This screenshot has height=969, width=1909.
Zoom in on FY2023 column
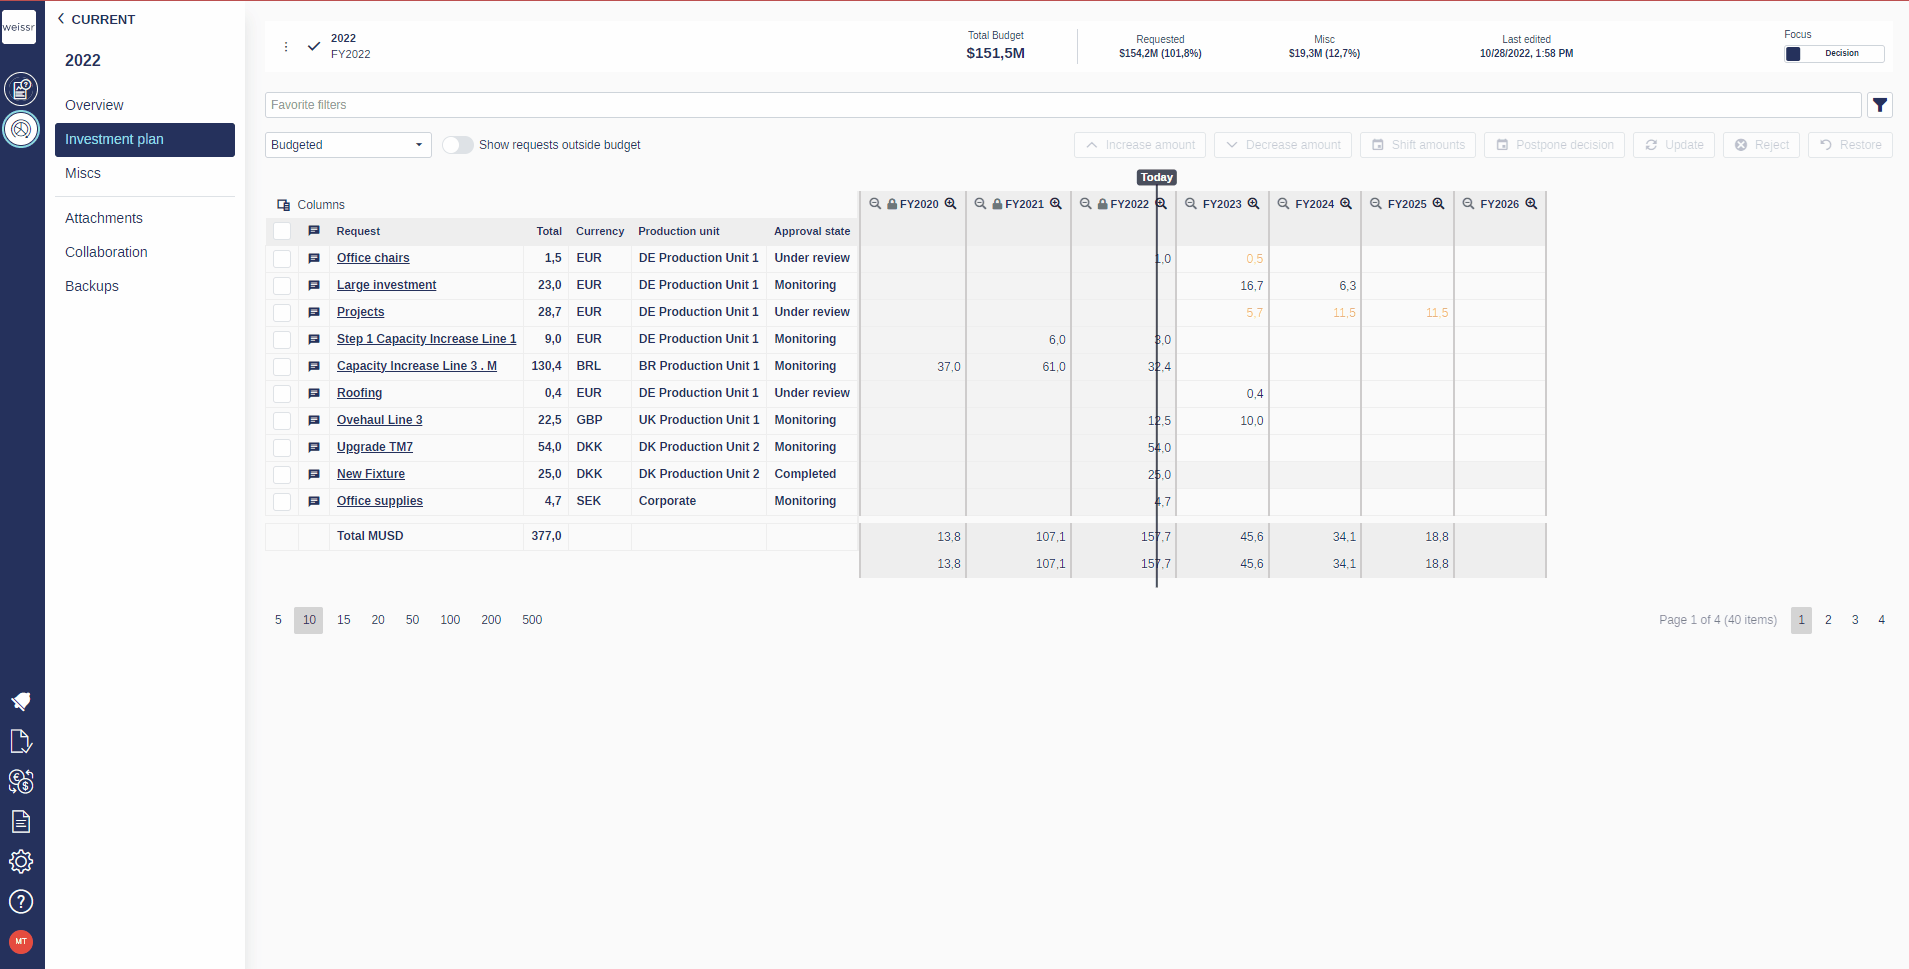[x=1253, y=204]
